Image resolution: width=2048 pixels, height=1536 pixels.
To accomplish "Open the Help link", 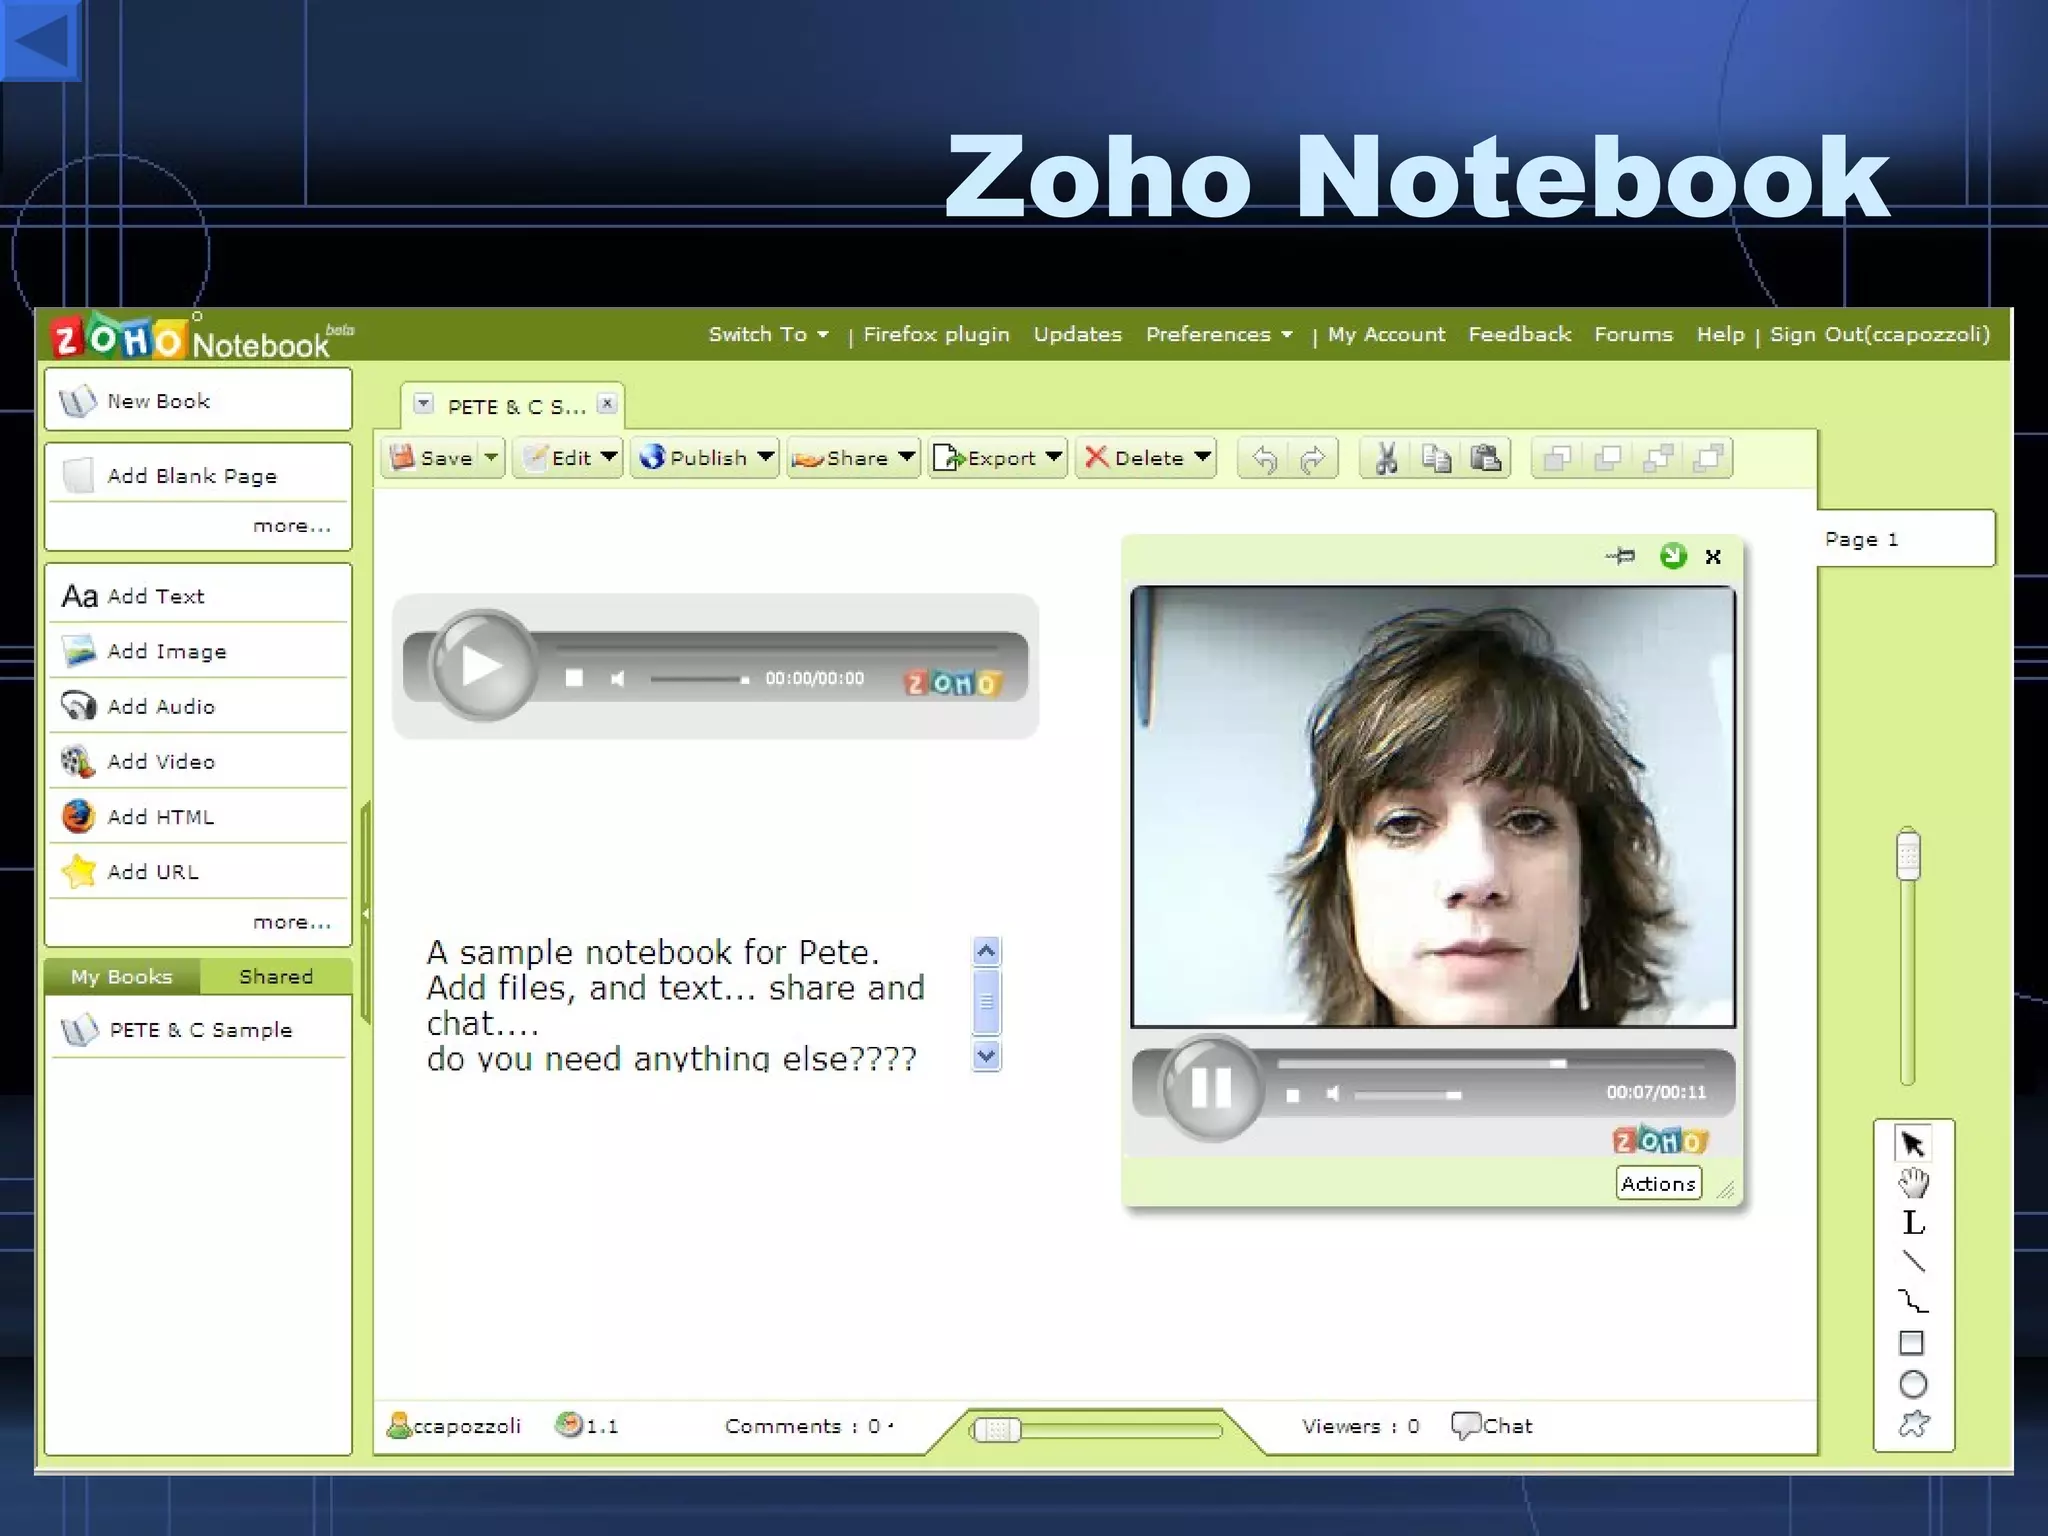I will (x=1720, y=335).
